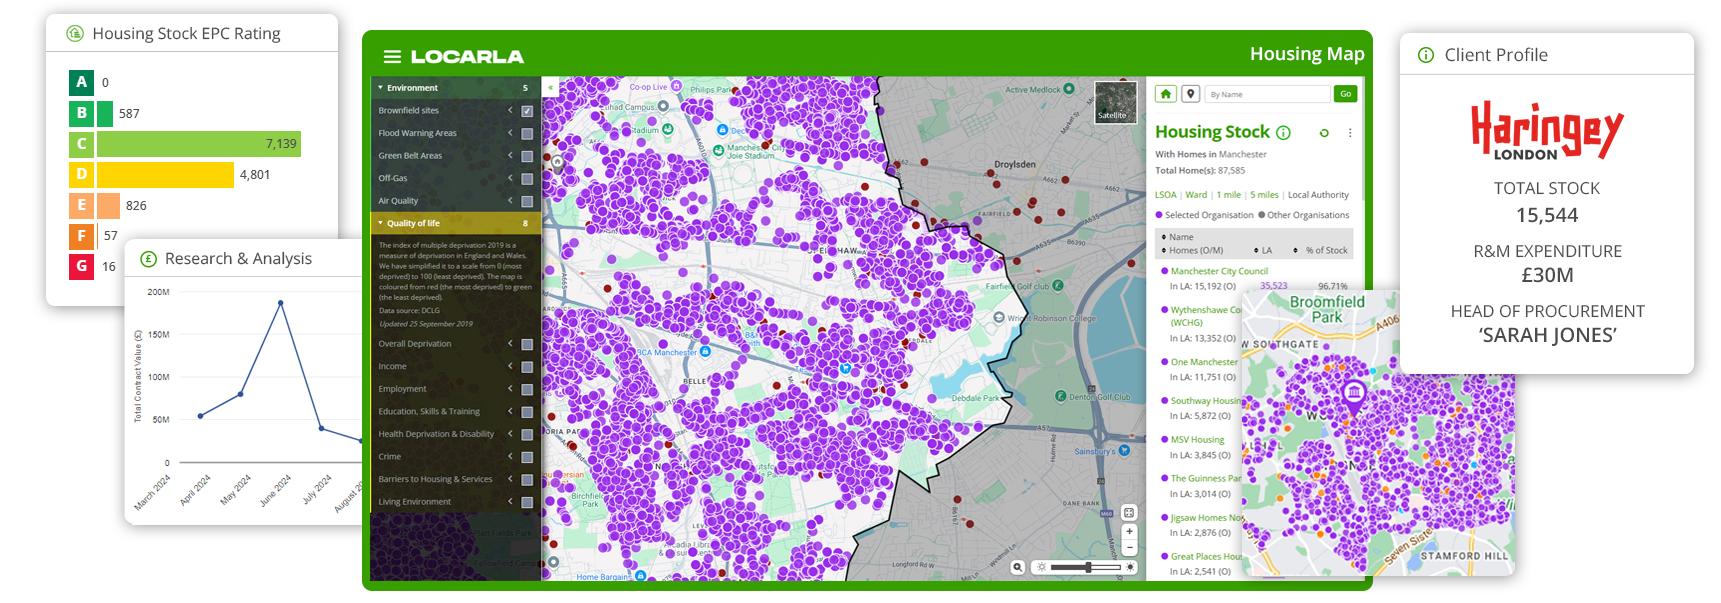Click the building pin in Broomfield Park inset

[x=1354, y=395]
